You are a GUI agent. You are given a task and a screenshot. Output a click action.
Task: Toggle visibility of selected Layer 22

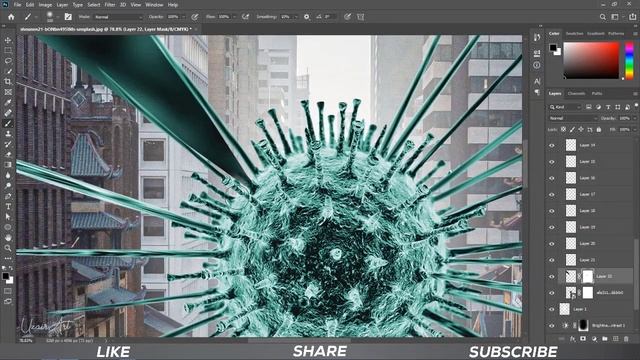[552, 276]
